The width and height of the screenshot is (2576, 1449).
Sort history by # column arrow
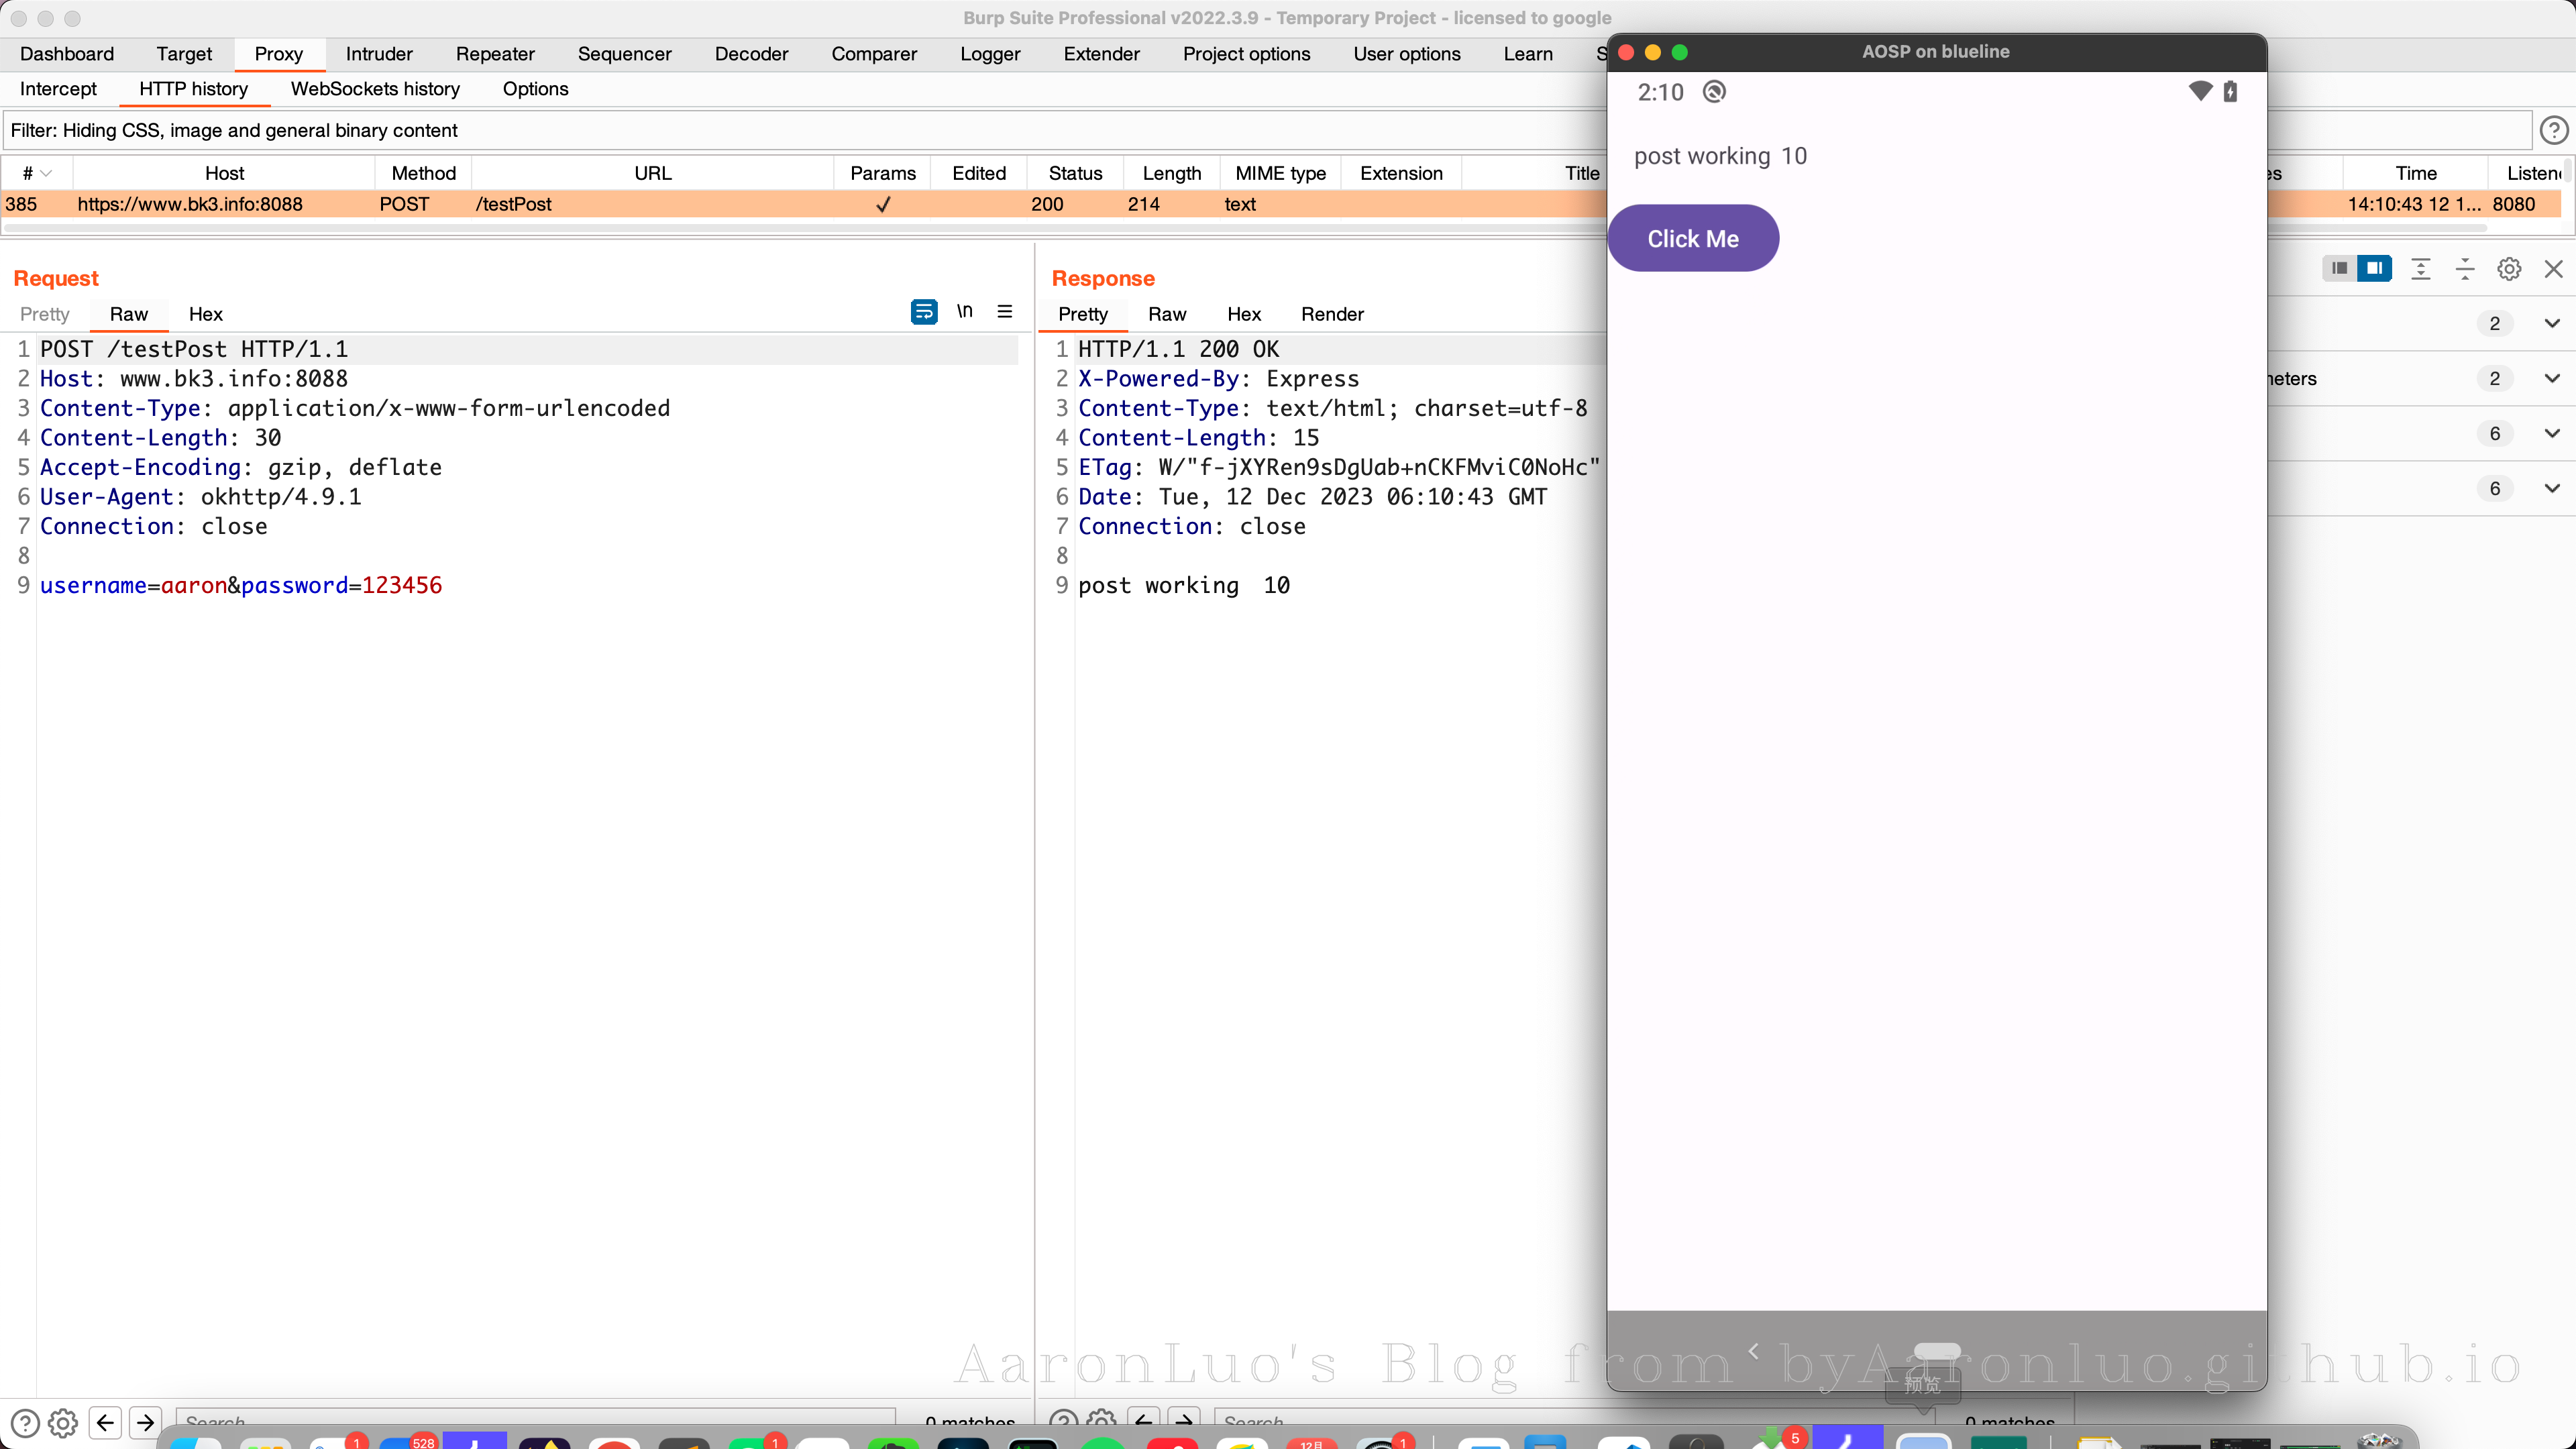(45, 173)
